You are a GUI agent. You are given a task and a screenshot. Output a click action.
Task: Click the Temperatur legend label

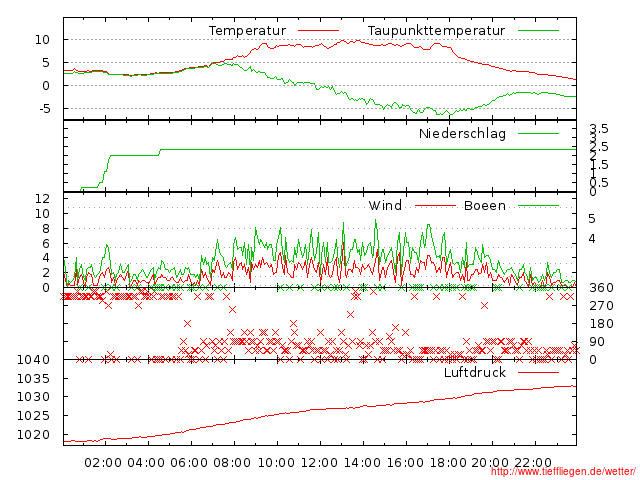coord(247,31)
